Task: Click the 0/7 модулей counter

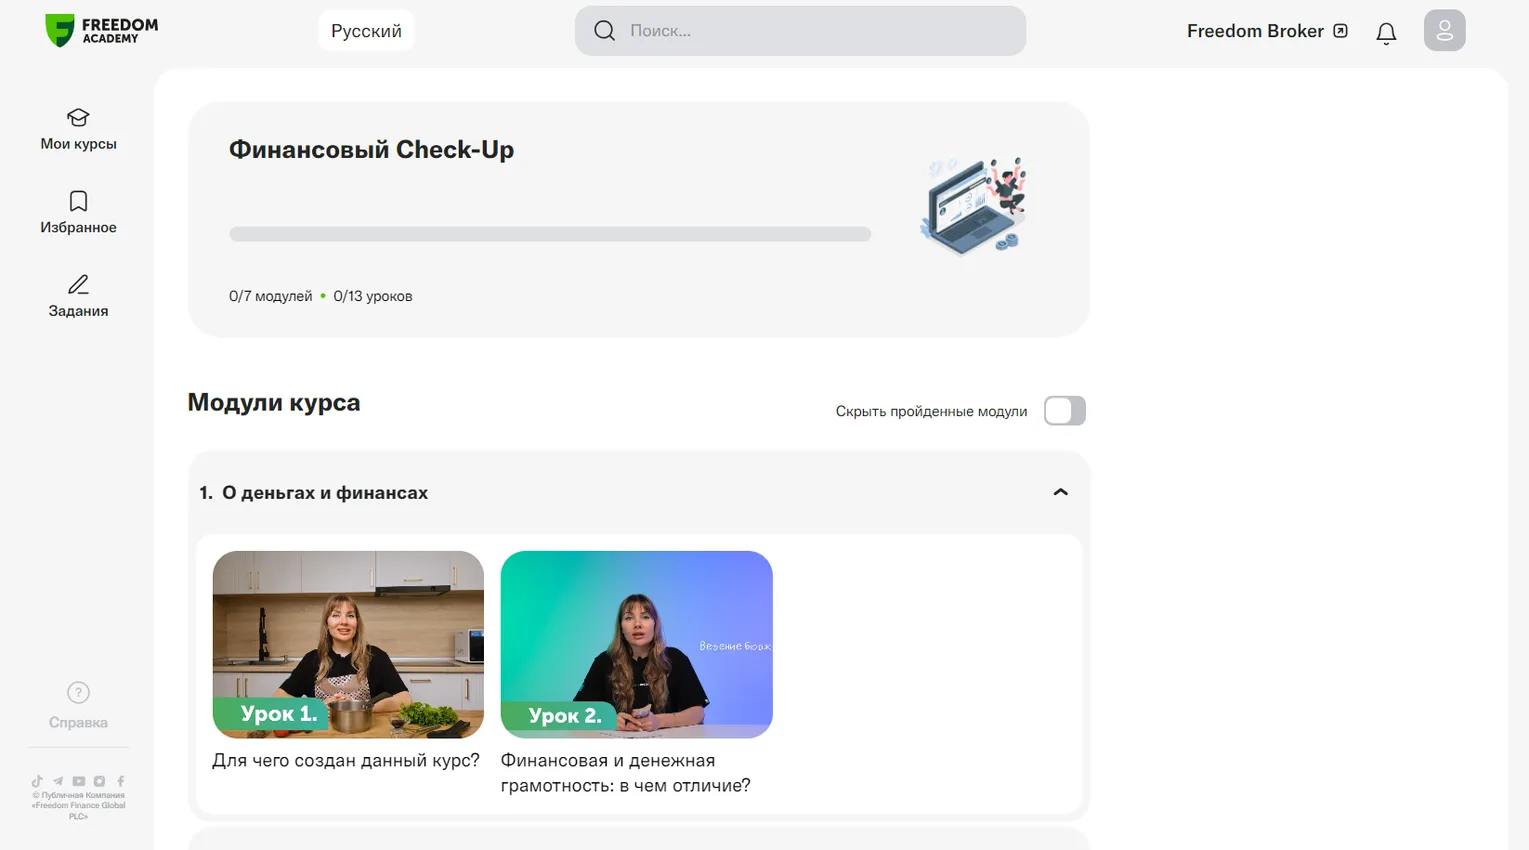Action: [x=270, y=296]
